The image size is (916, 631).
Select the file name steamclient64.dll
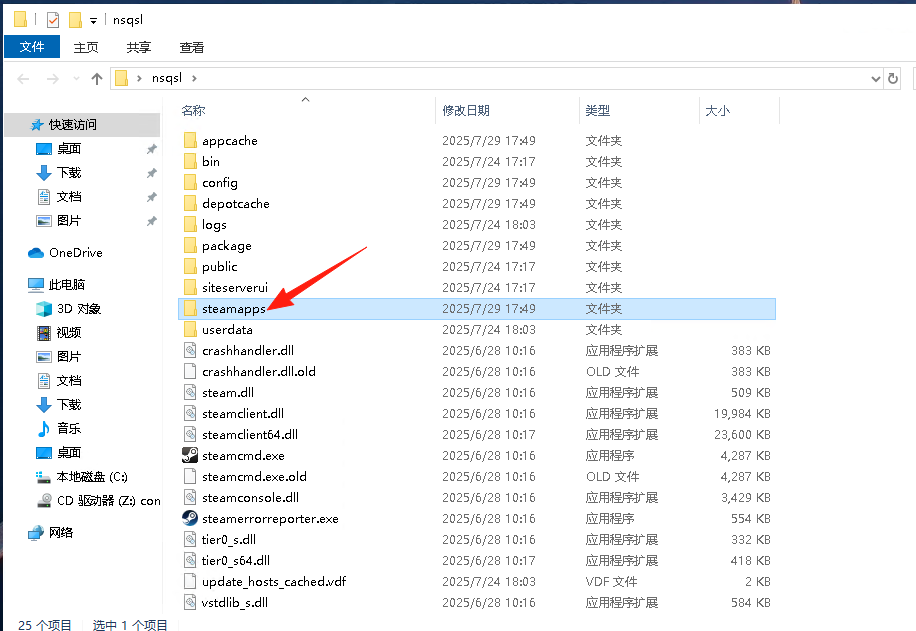tap(250, 435)
